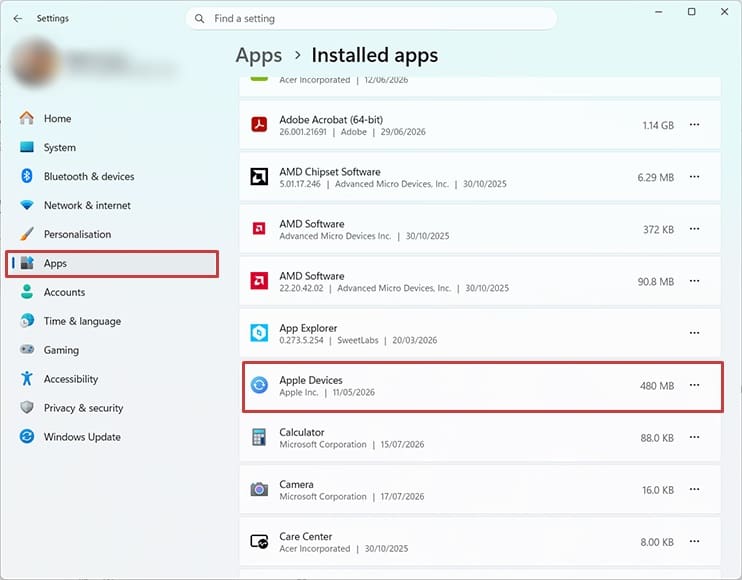Click the 6.29 MB size value
This screenshot has height=580, width=742.
coord(655,177)
